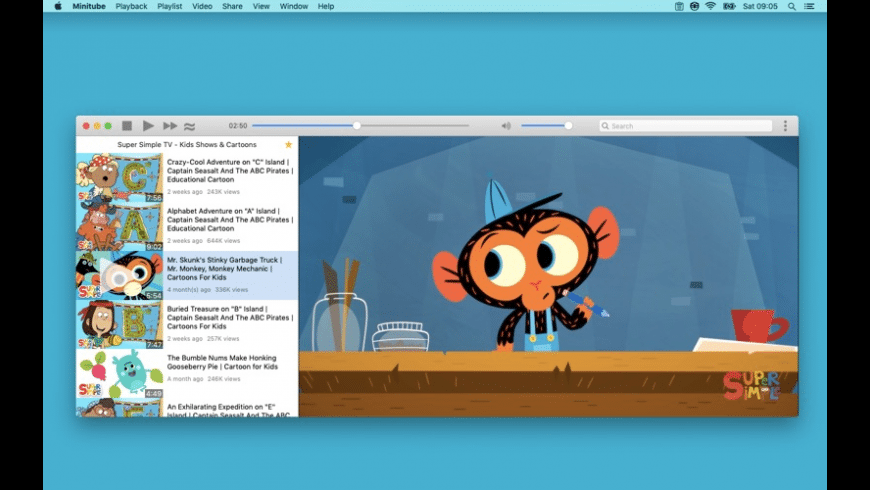Minimize Minitube with the yellow button
The image size is (870, 490).
pos(97,126)
